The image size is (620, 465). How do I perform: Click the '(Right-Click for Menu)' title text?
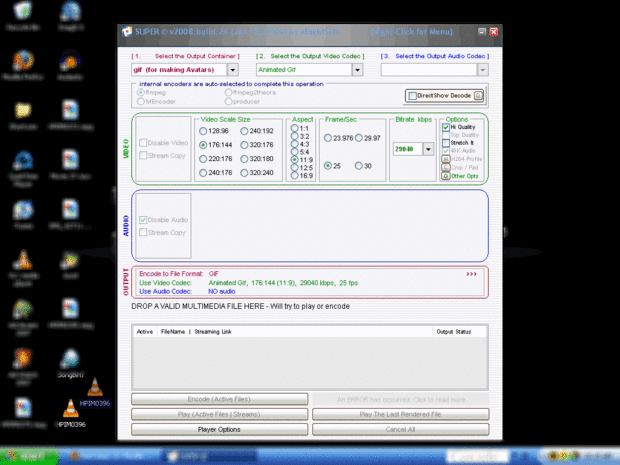[412, 32]
